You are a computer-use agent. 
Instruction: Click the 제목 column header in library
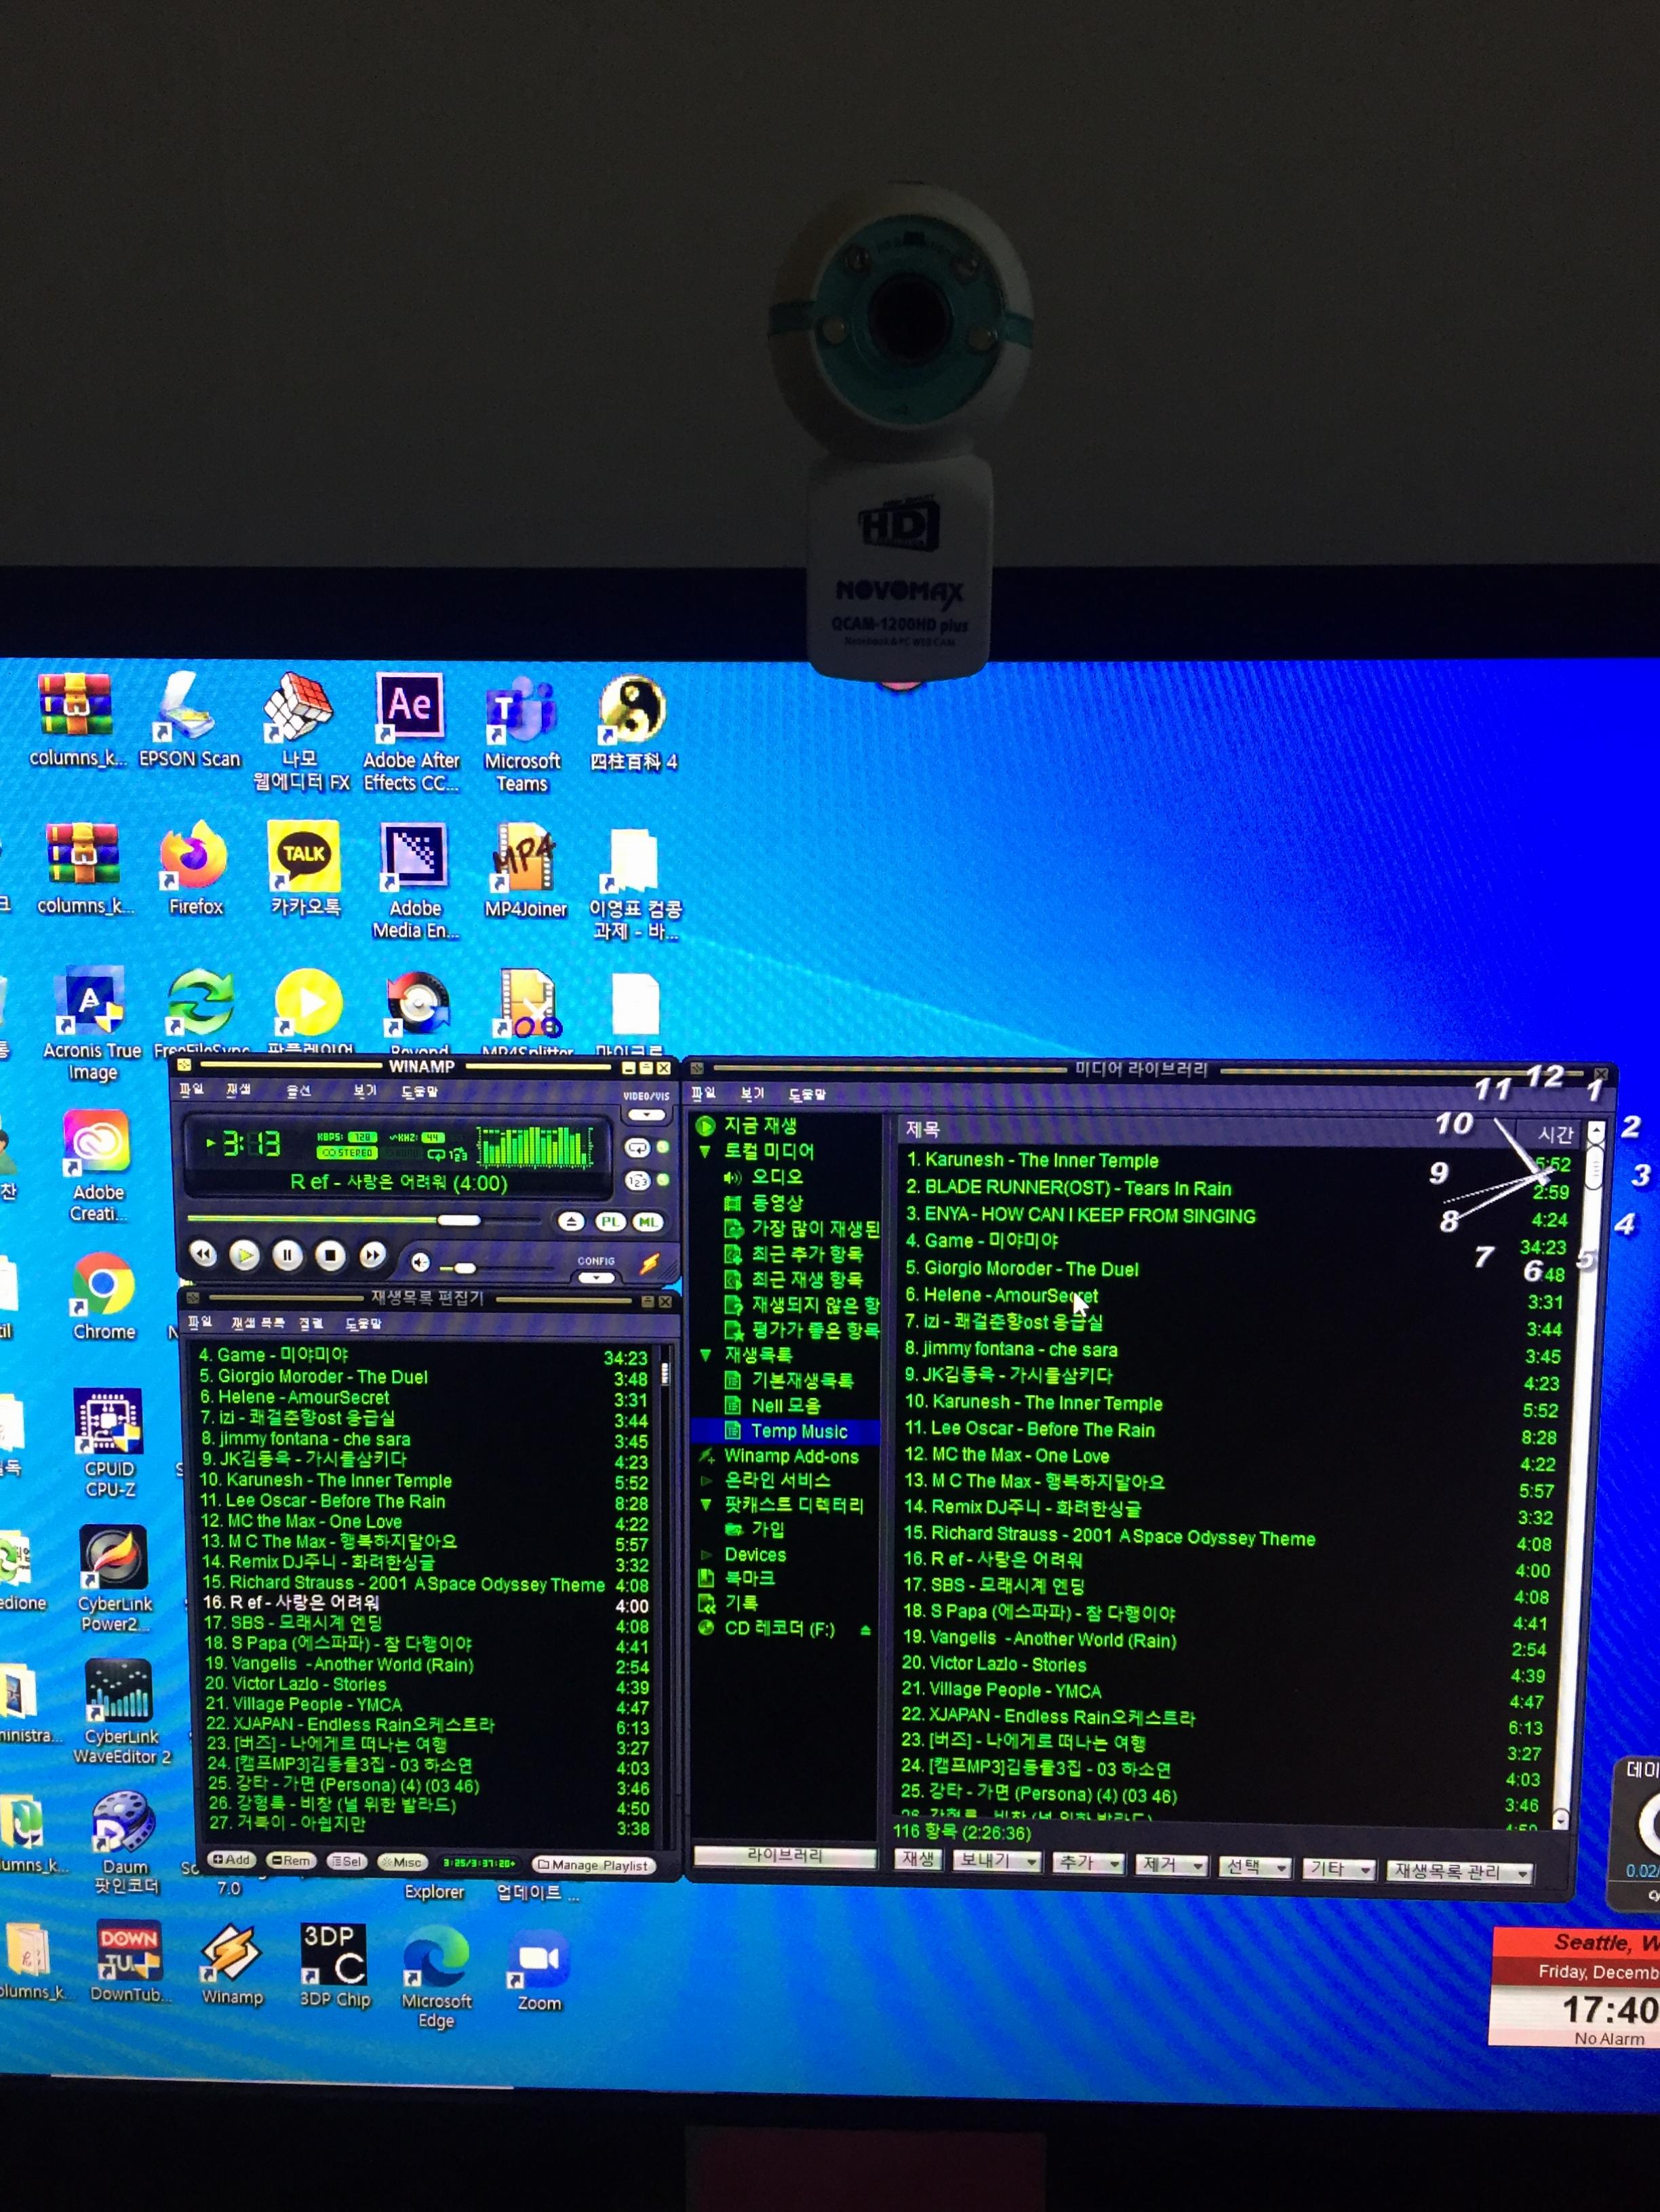click(921, 1130)
